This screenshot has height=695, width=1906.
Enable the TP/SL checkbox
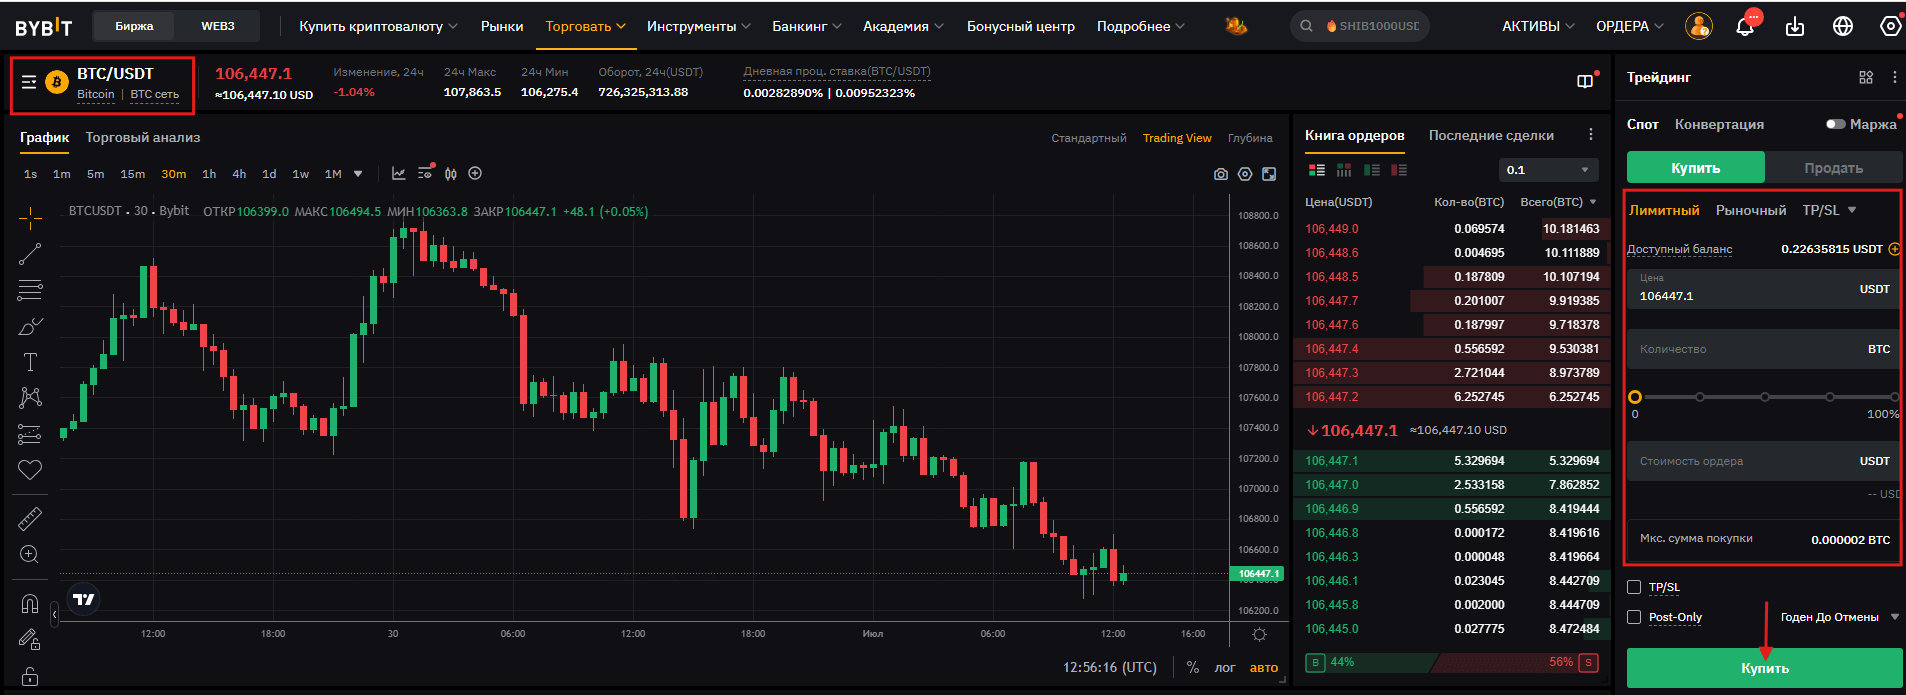(x=1634, y=587)
